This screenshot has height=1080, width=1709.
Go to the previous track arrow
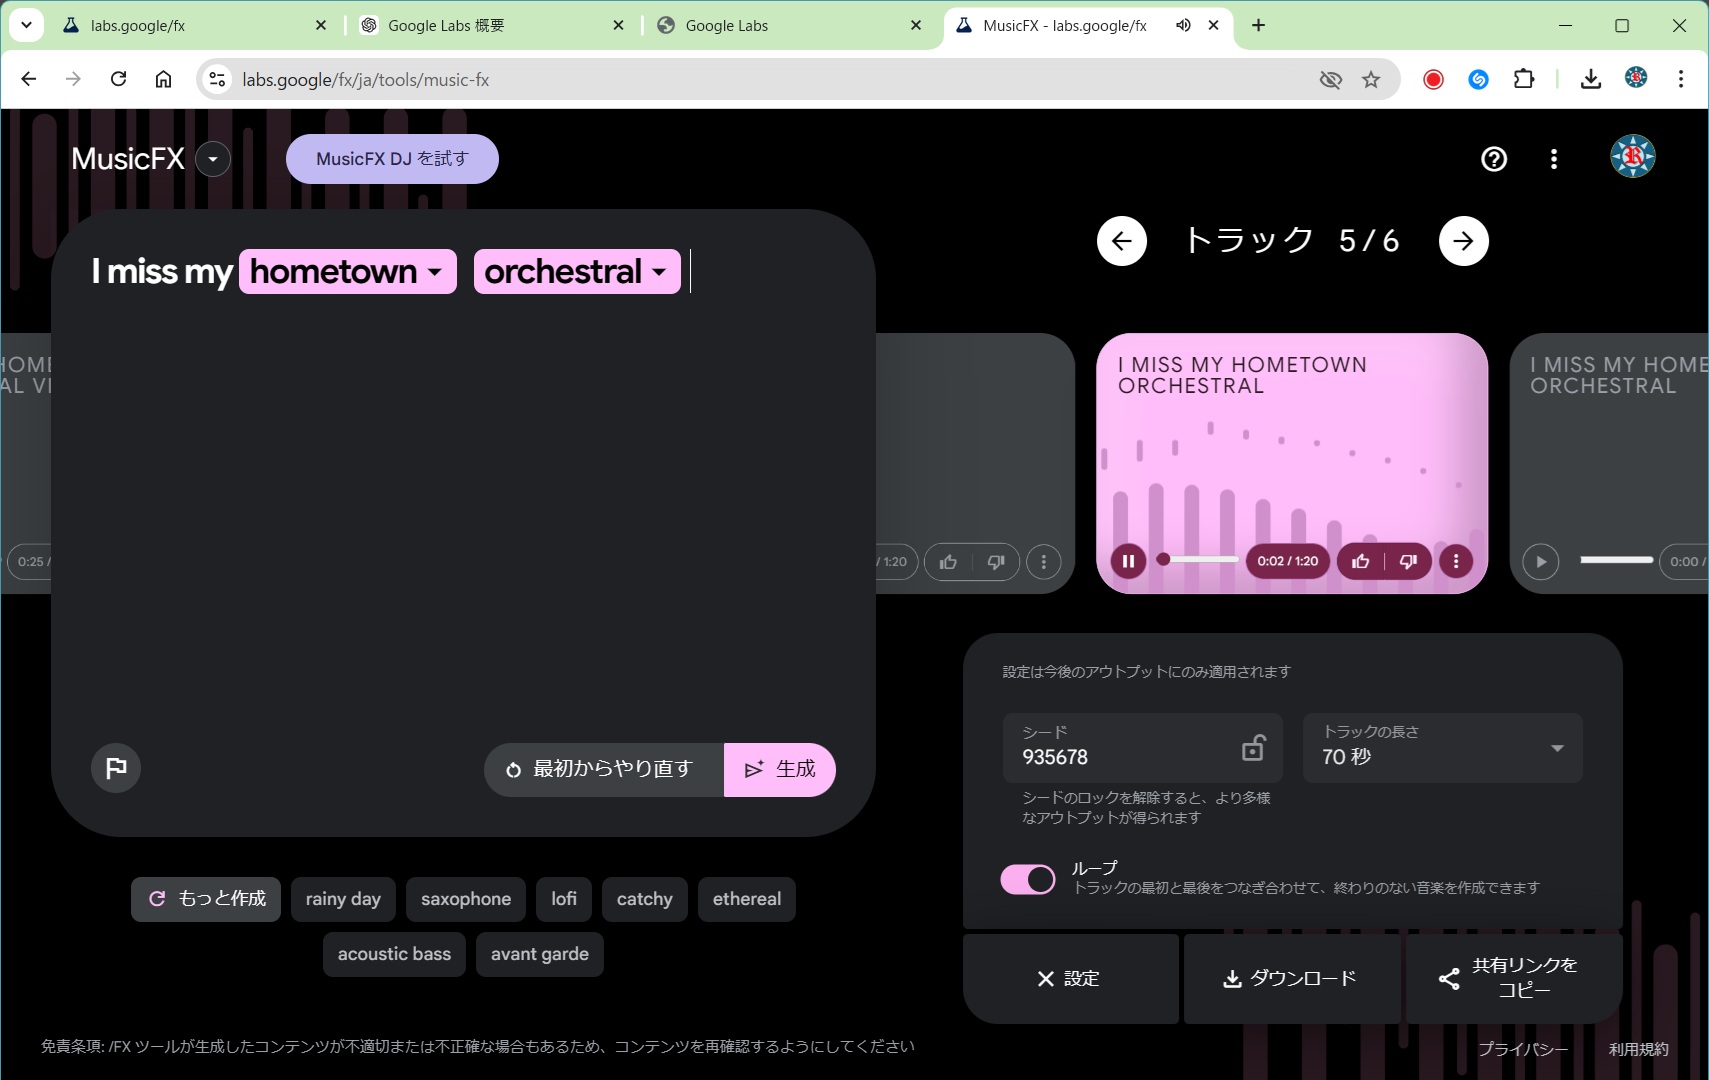[1122, 241]
